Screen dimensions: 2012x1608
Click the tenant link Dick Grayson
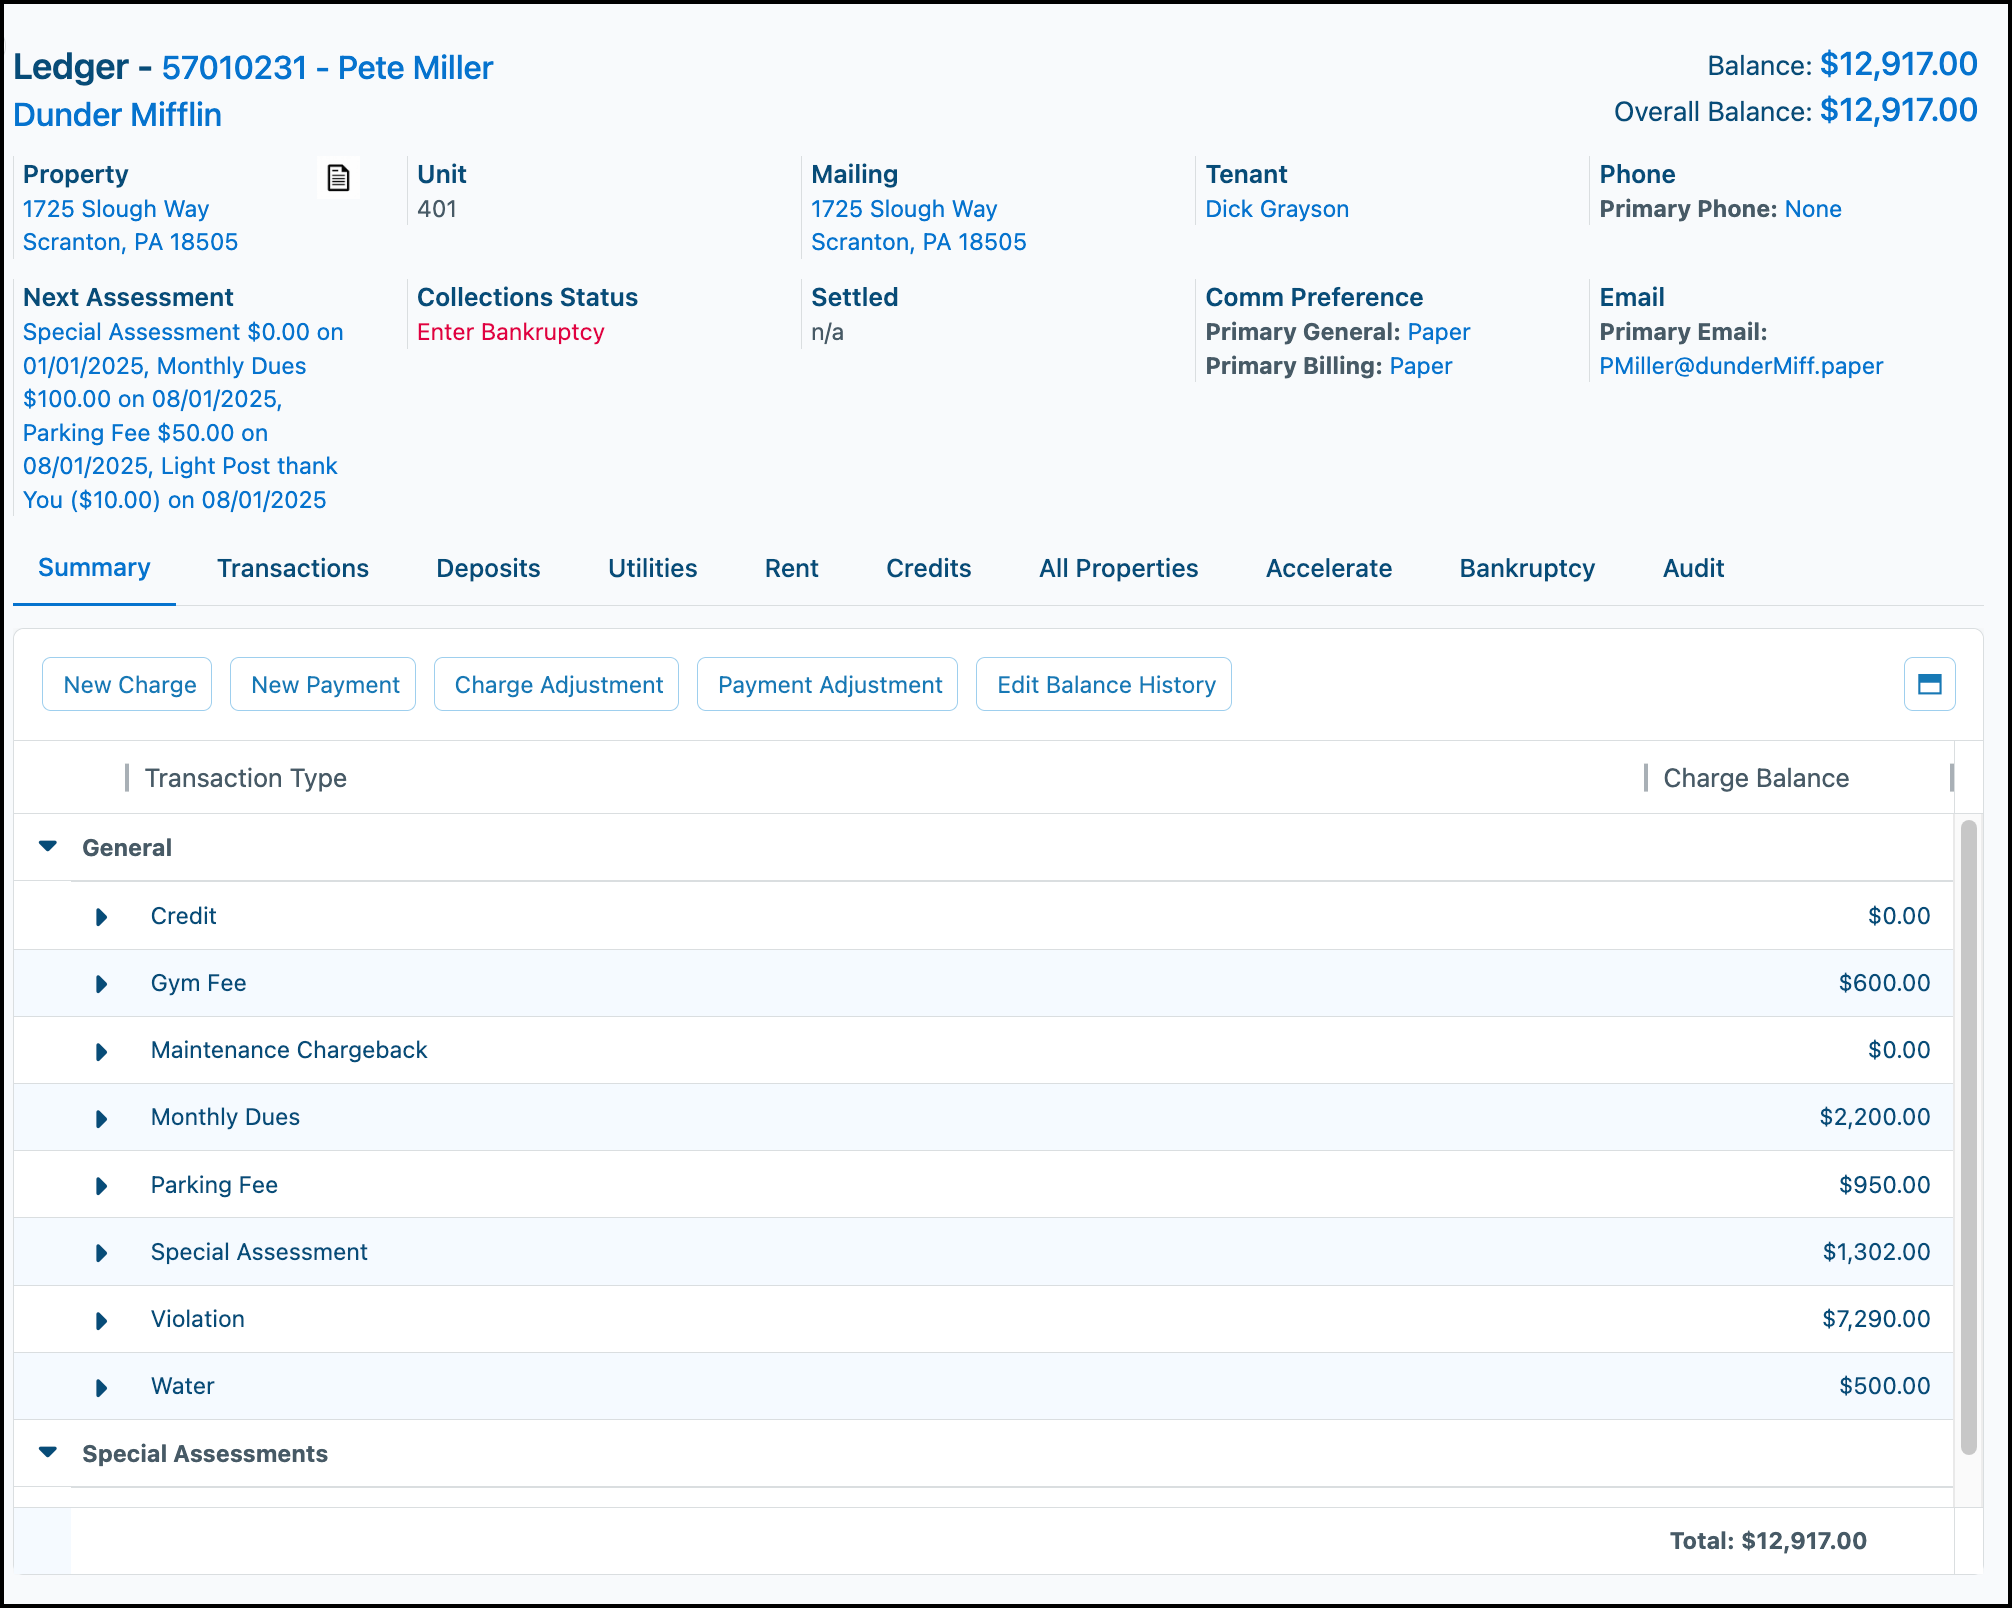tap(1277, 209)
